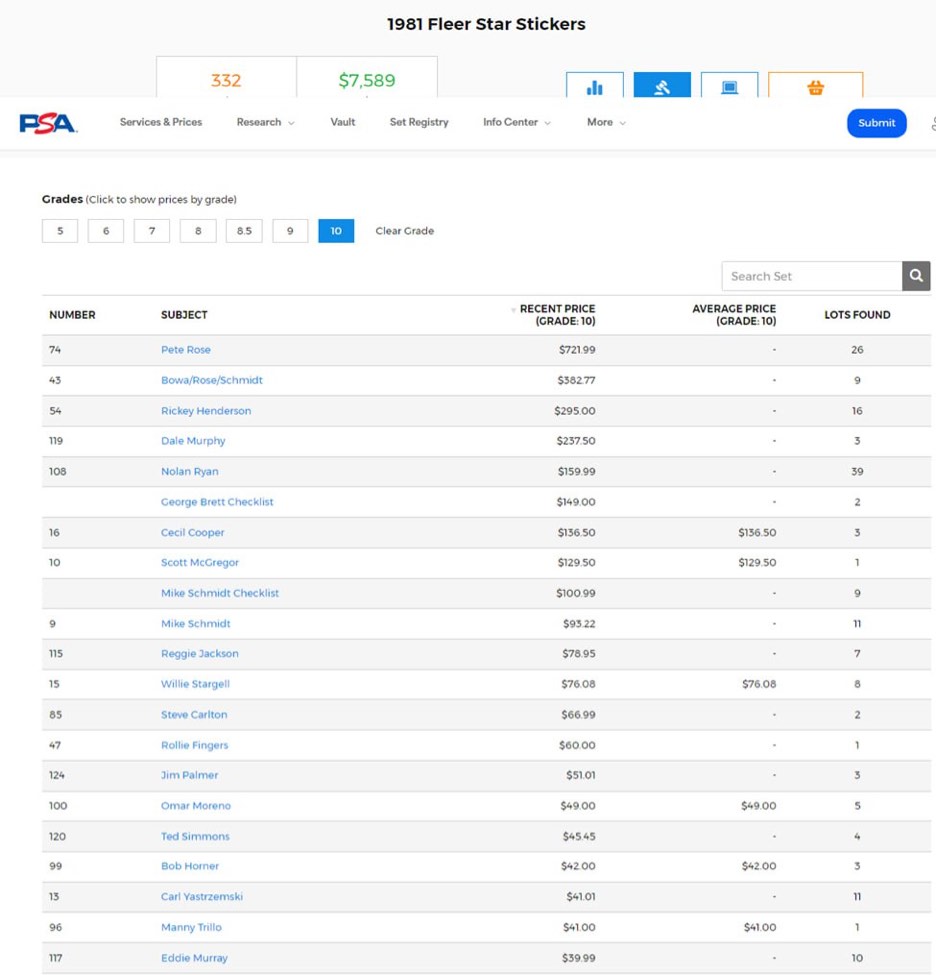Viewport: 936px width, 975px height.
Task: Select grade 8.5 filter
Action: 244,231
